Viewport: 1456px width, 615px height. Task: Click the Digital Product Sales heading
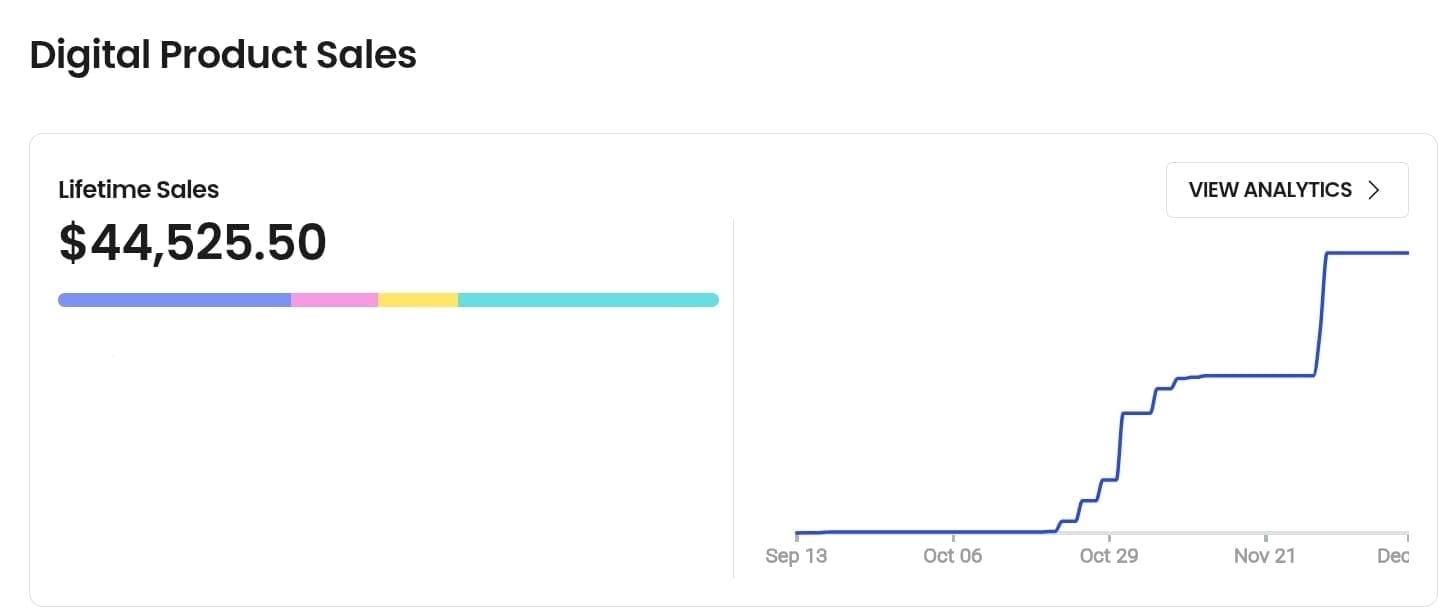223,55
